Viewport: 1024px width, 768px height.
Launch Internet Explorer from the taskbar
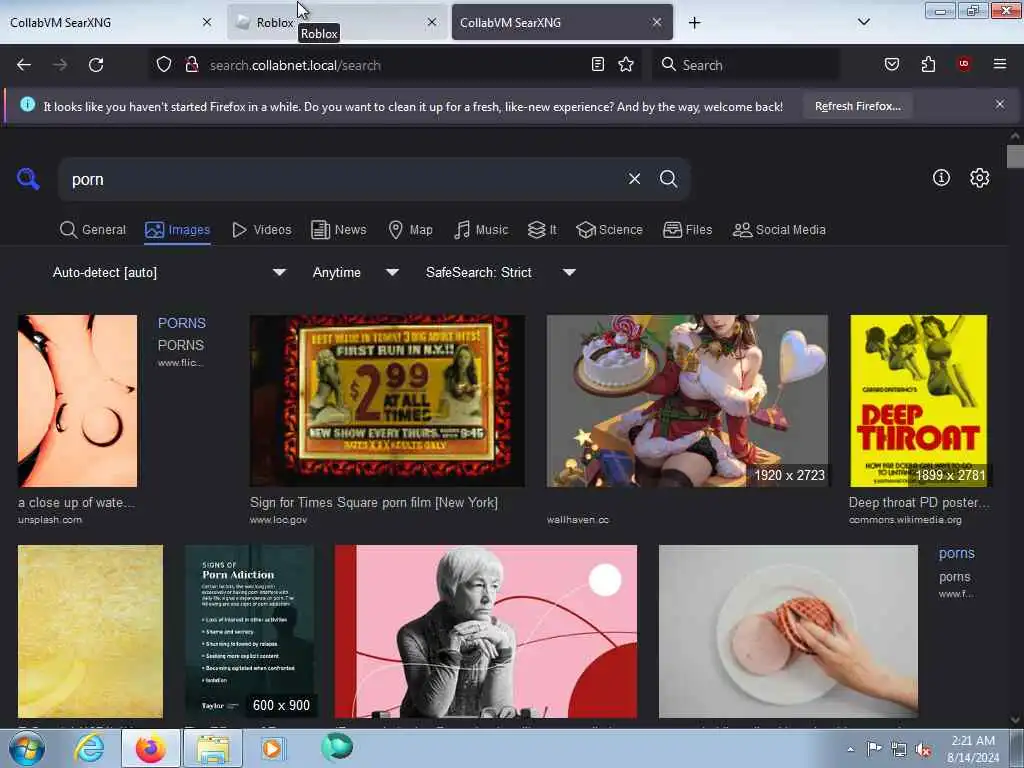(89, 748)
